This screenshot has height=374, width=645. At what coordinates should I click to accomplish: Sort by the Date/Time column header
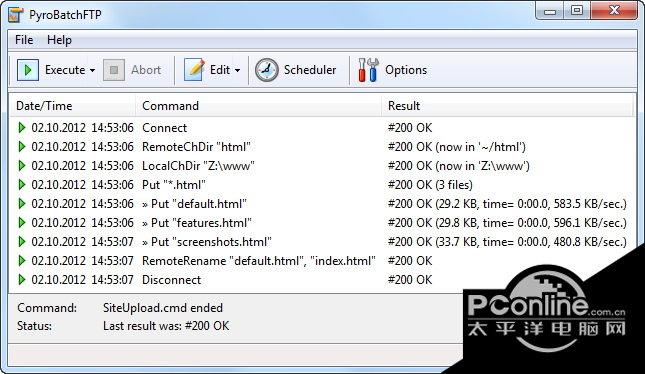(72, 106)
